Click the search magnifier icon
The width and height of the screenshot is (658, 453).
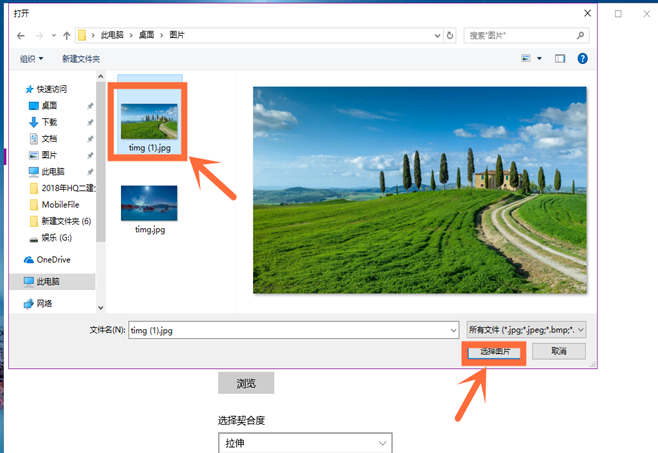pos(581,35)
